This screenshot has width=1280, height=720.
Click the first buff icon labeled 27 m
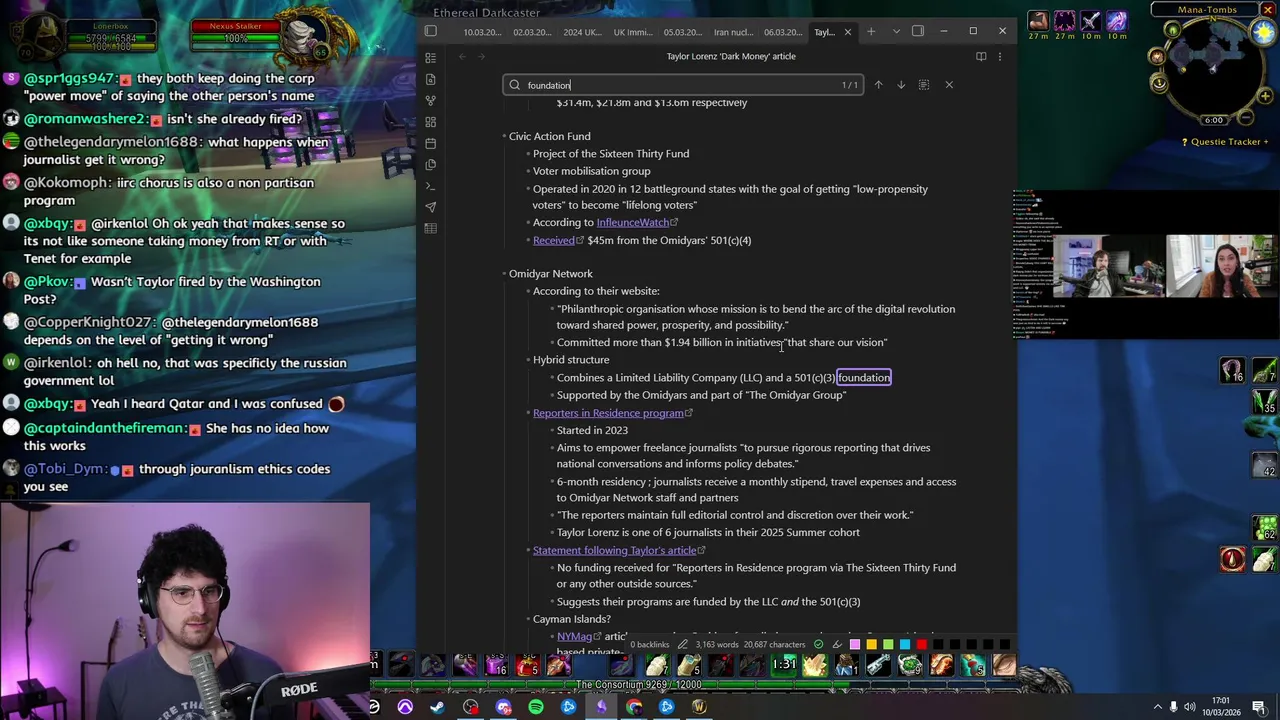[1038, 20]
